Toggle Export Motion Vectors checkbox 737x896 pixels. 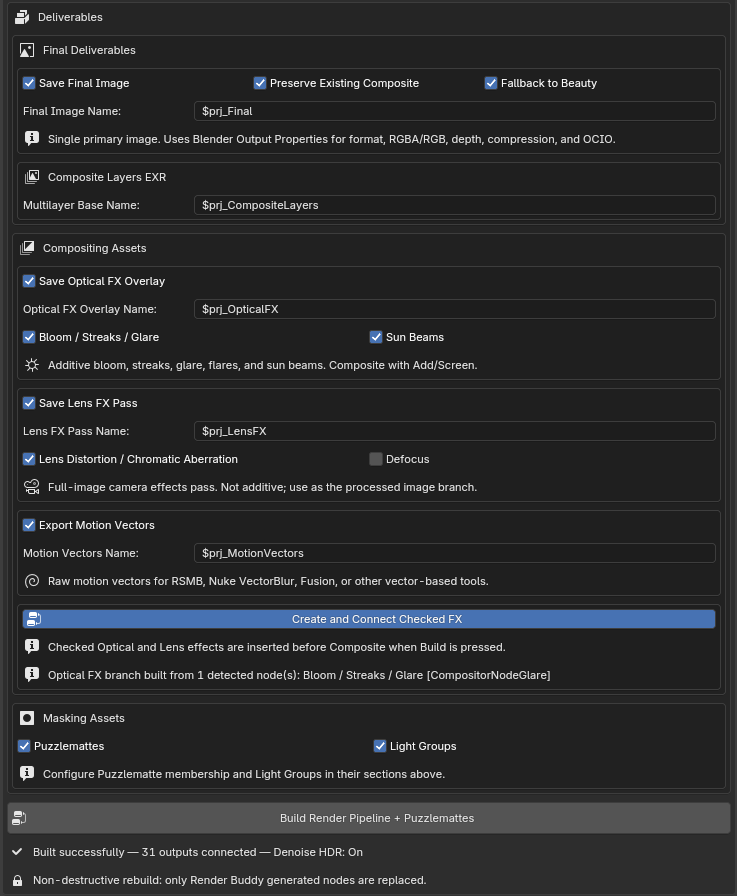coord(29,525)
